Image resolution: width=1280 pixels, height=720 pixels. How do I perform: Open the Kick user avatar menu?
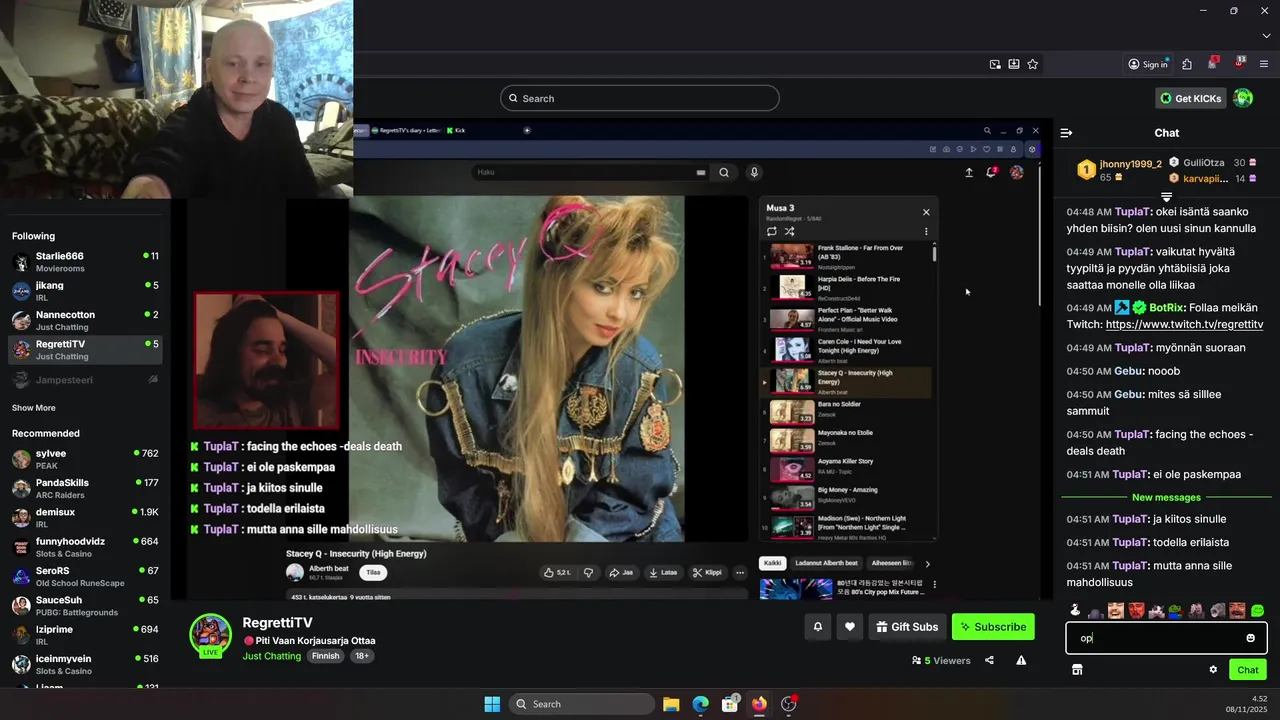[1243, 98]
